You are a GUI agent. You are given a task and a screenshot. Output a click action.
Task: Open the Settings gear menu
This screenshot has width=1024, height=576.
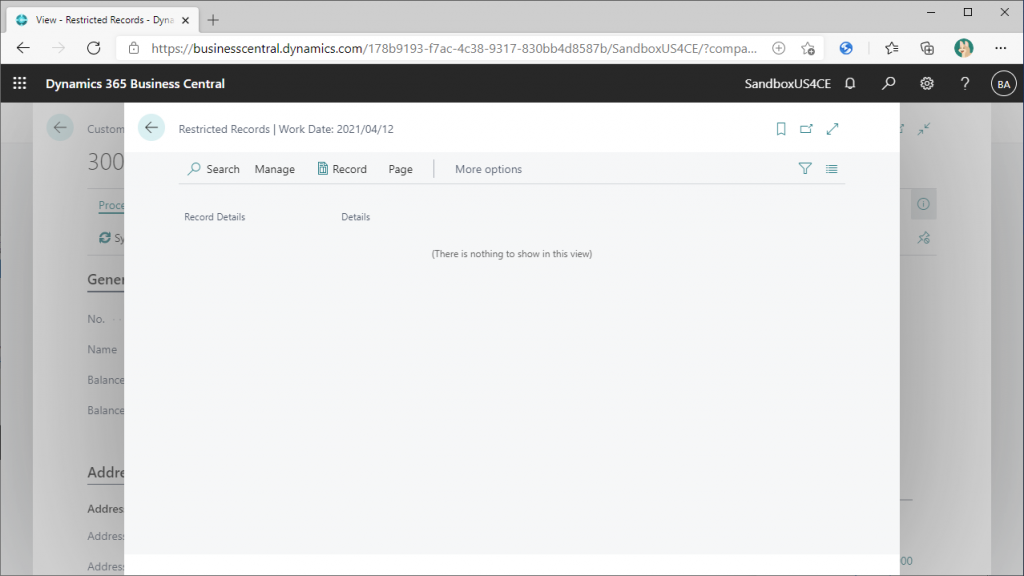click(927, 84)
